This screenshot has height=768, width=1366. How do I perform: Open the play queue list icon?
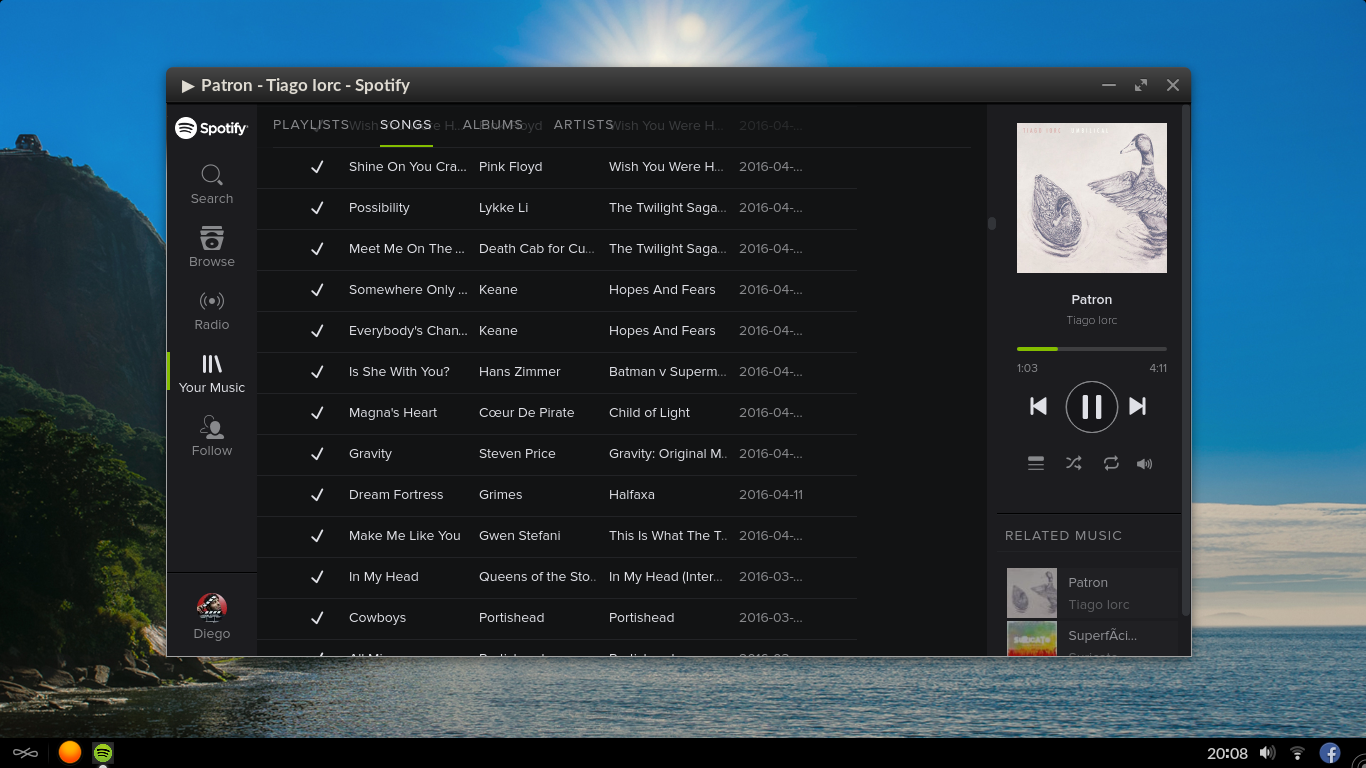[1036, 463]
